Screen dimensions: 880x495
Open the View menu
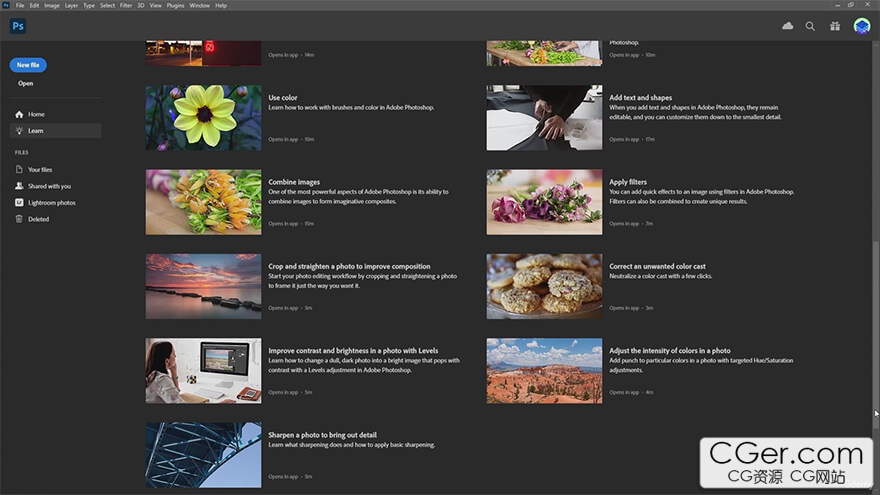155,5
